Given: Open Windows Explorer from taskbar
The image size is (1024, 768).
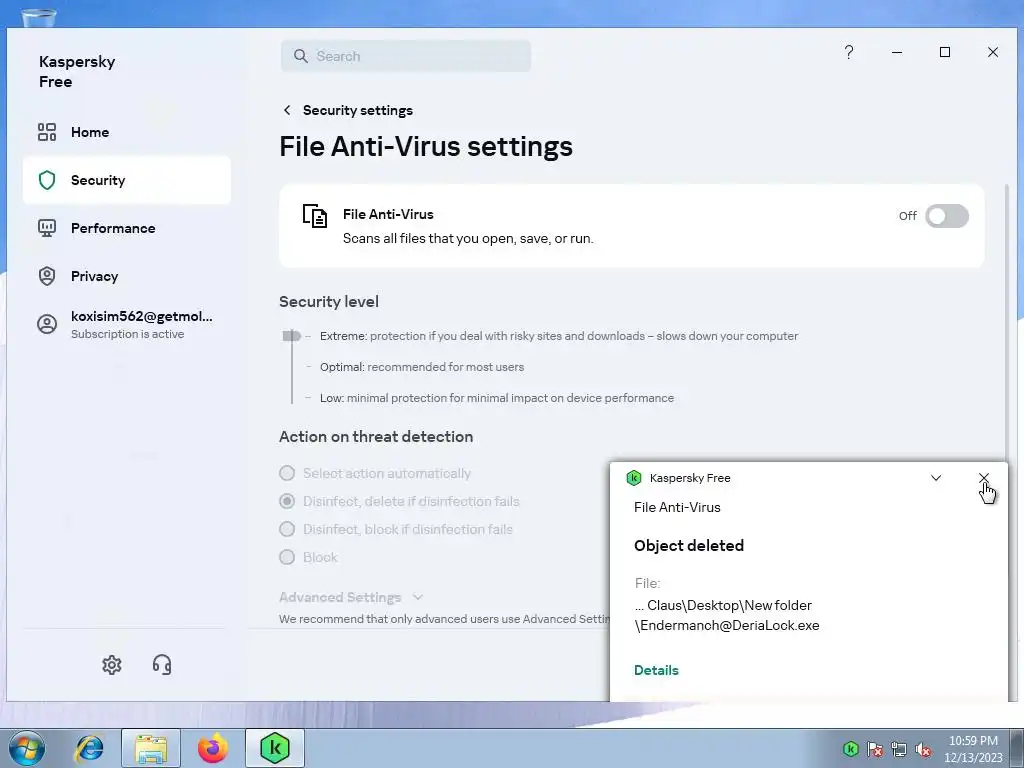Looking at the screenshot, I should point(151,748).
